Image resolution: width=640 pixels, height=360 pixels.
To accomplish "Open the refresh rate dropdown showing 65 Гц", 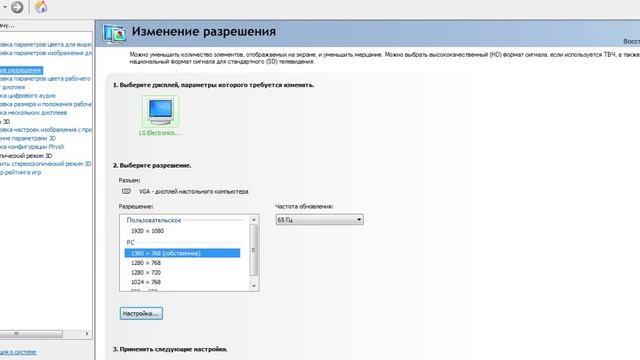I will click(x=320, y=220).
